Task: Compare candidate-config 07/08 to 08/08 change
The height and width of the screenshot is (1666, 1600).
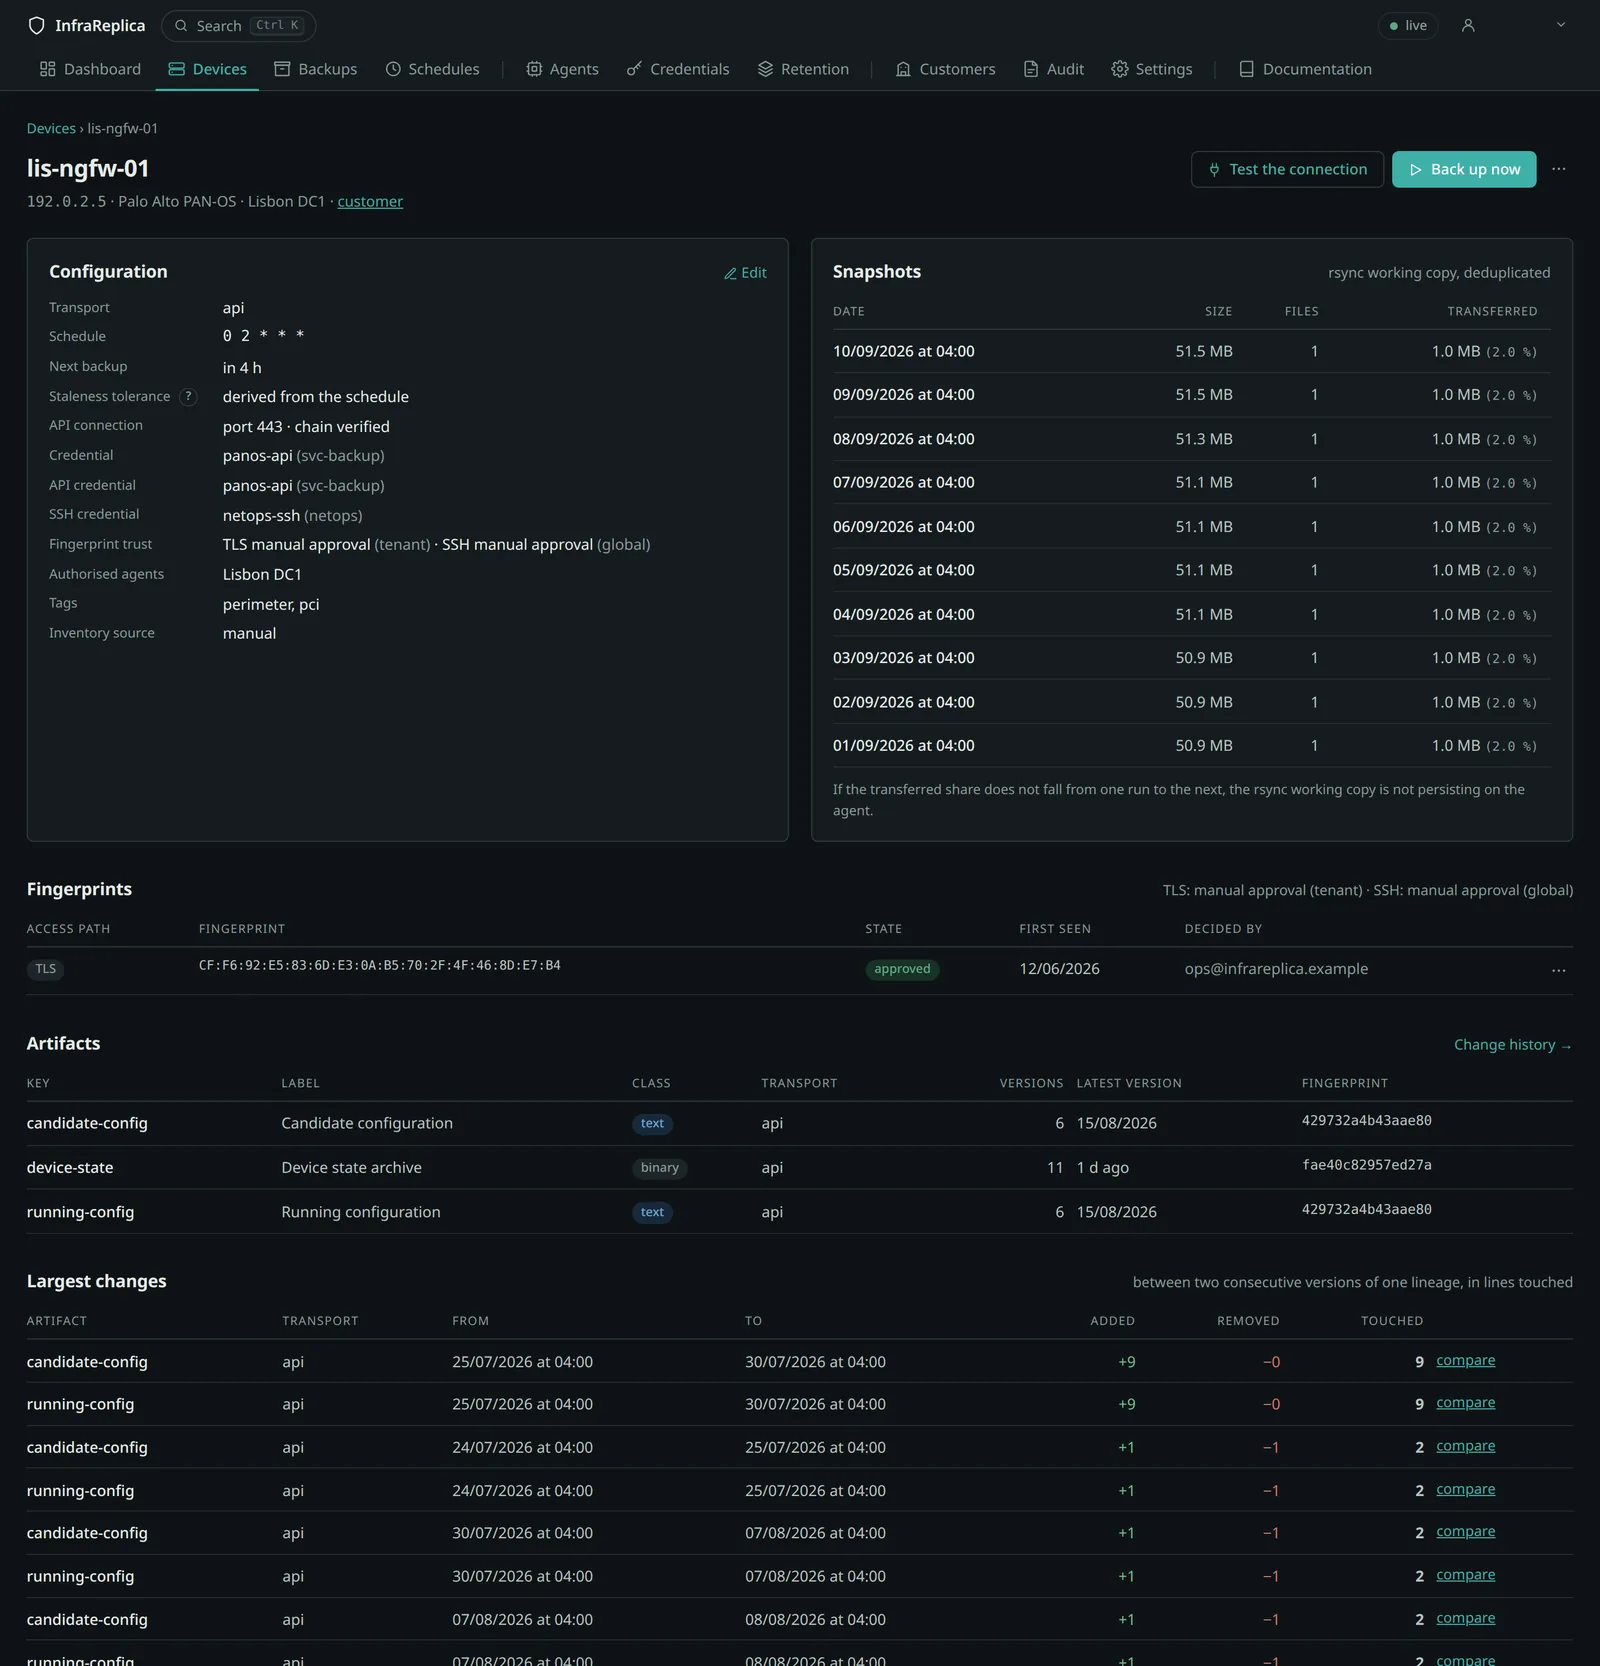Action: (1465, 1618)
